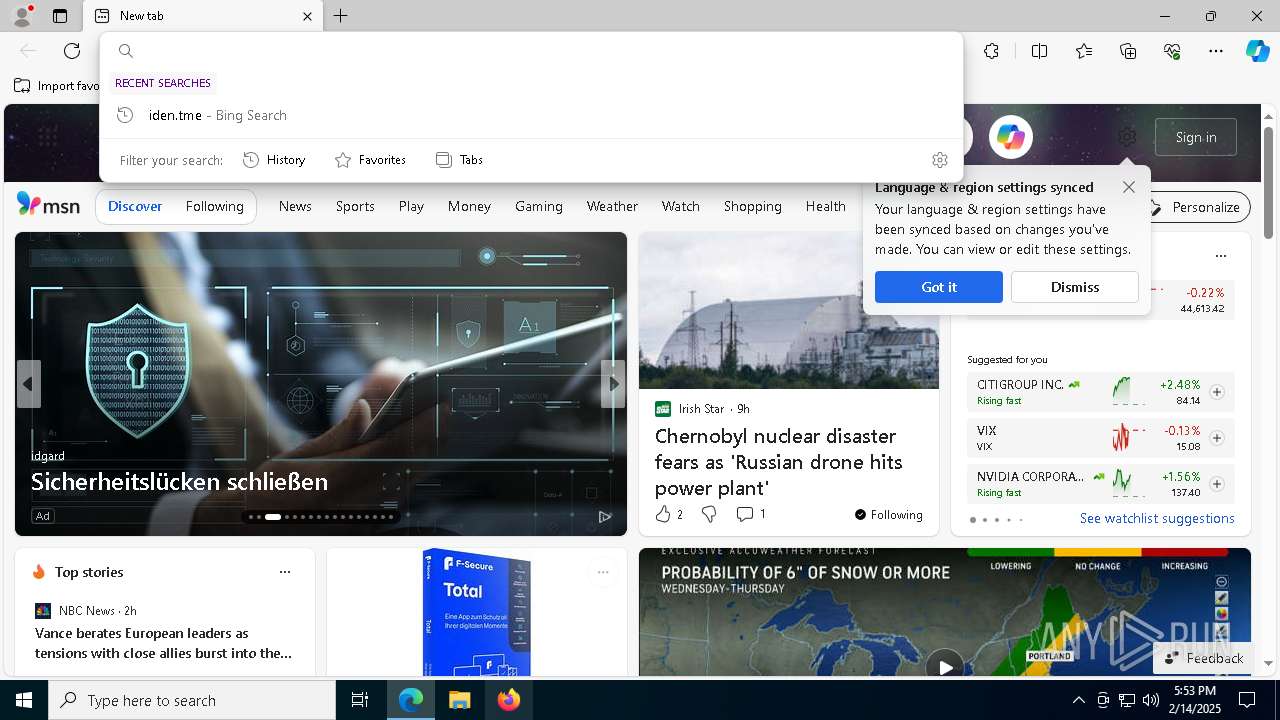1280x720 pixels.
Task: Filter search by Favorites
Action: pos(370,160)
